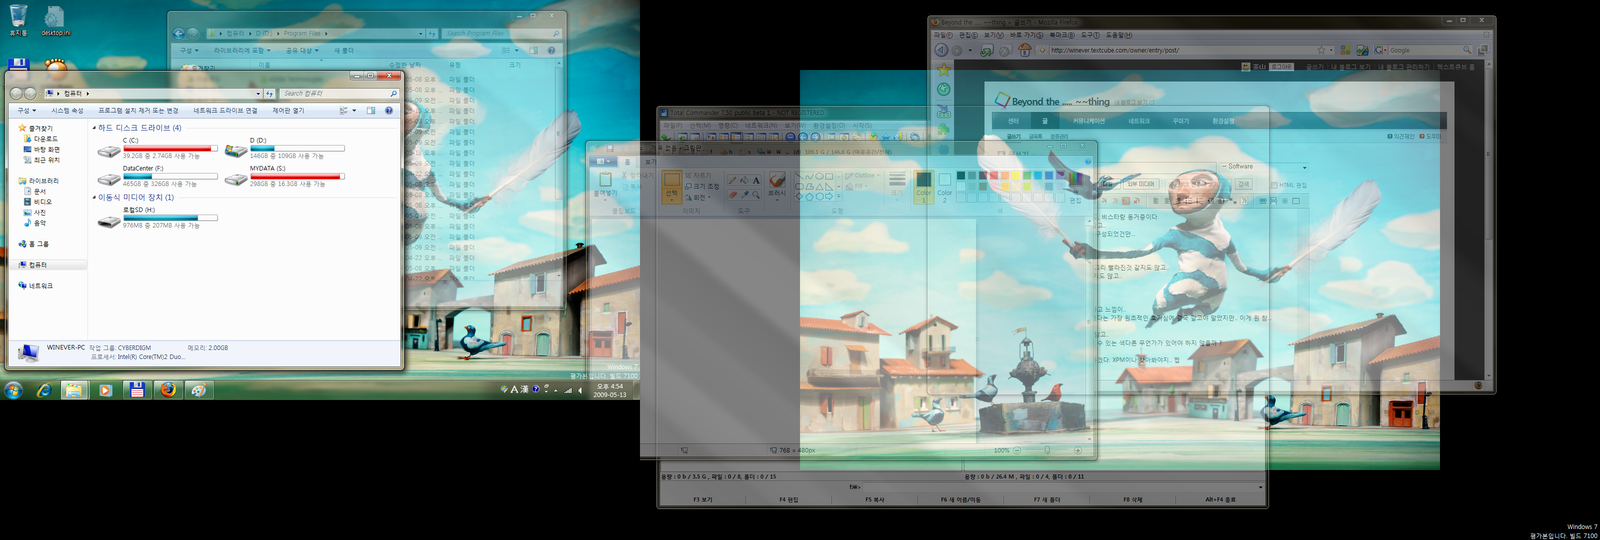Image resolution: width=1600 pixels, height=540 pixels.
Task: Select the 네트워크 tab on blog admin
Action: point(1139,121)
